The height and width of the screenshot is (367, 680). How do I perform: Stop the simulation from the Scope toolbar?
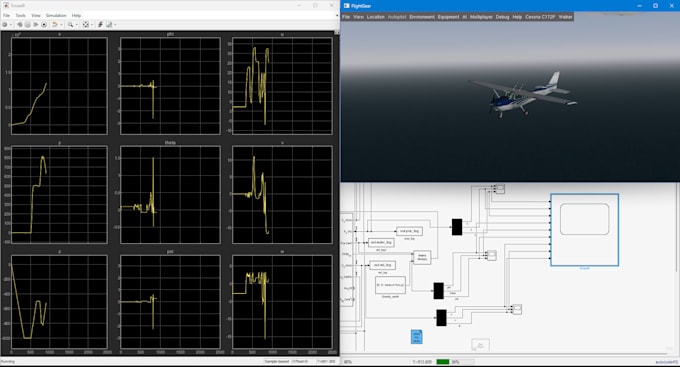coord(44,25)
